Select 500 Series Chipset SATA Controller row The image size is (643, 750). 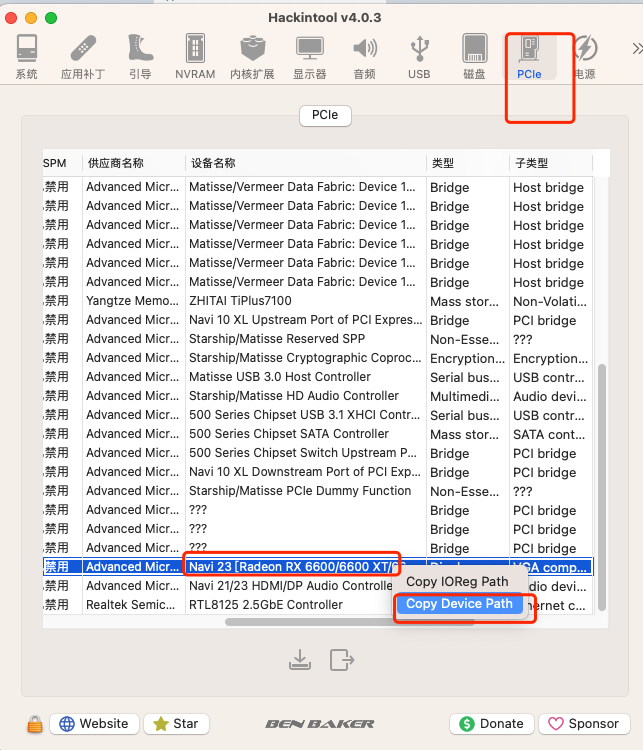point(318,434)
